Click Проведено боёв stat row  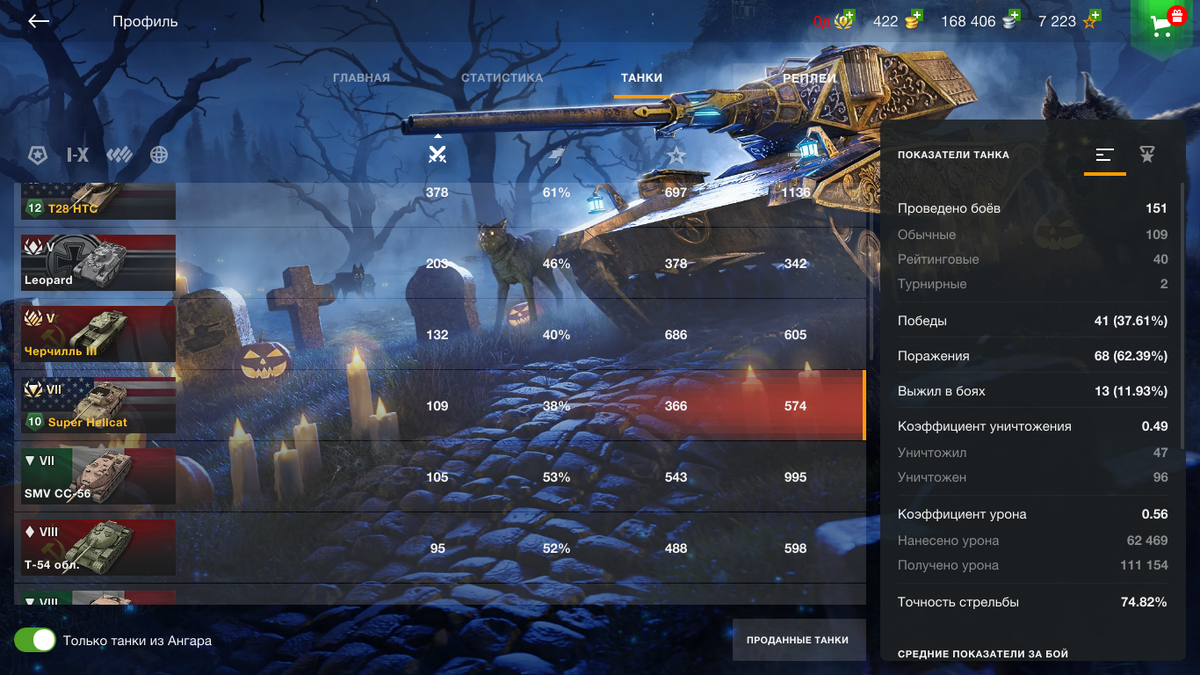[1032, 208]
